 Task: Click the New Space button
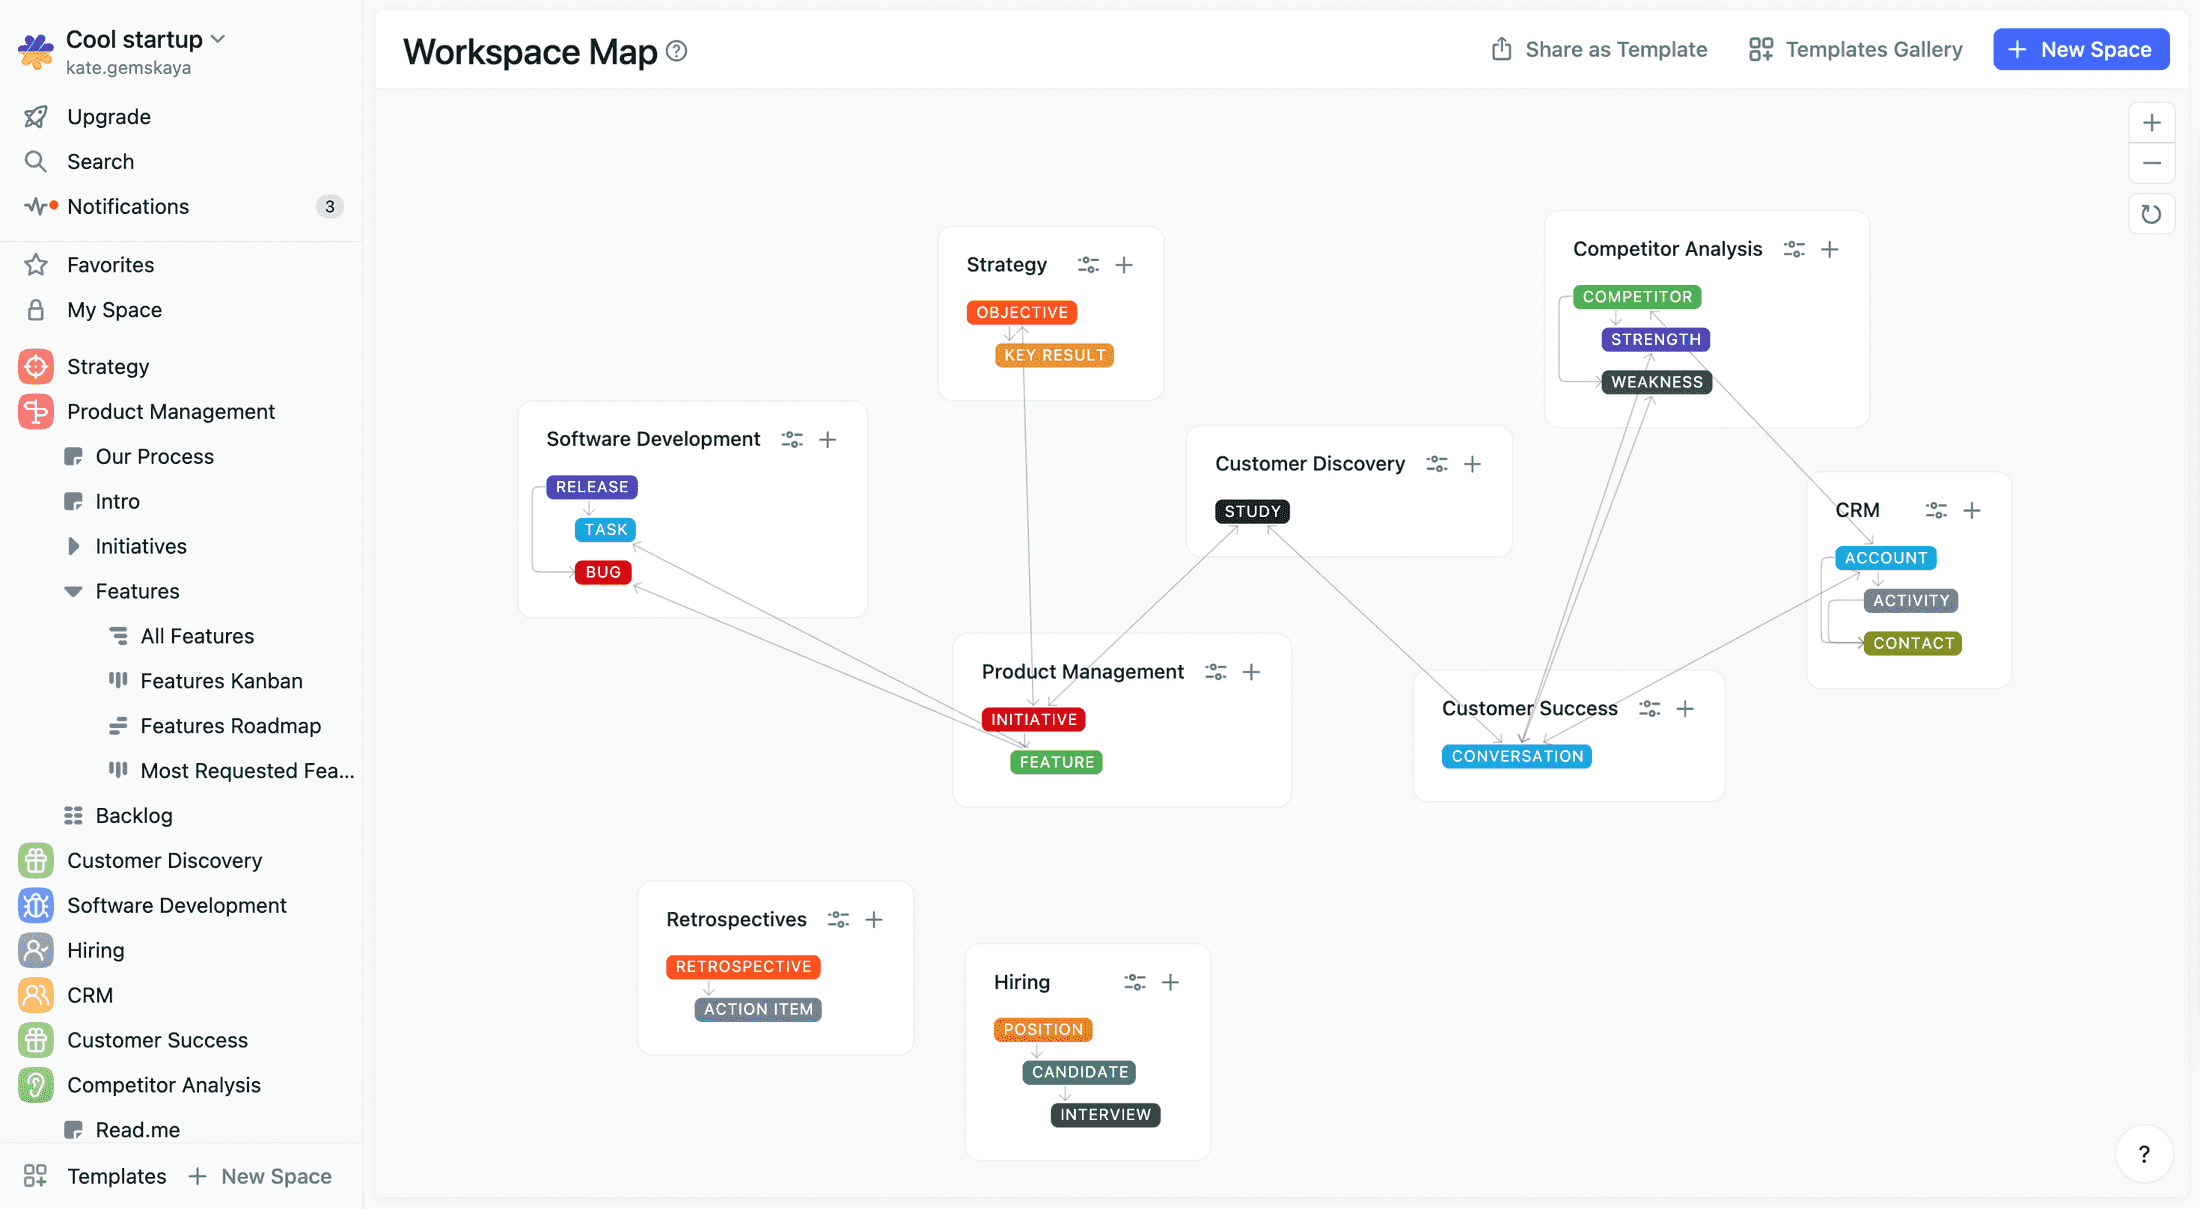click(2081, 49)
